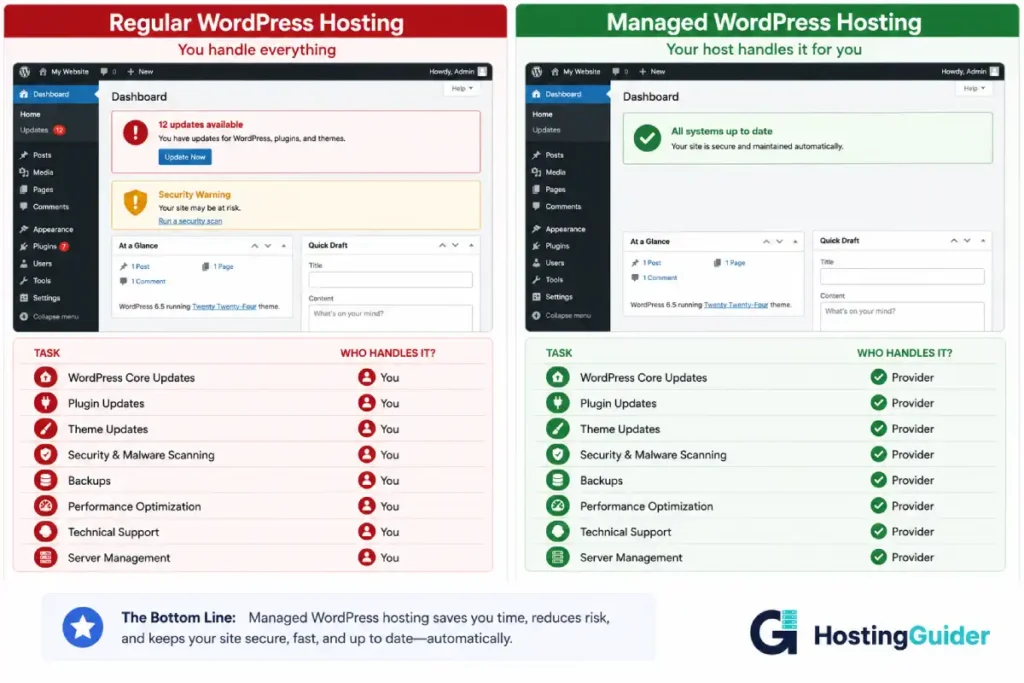Open Help dropdown in Managed Hosting dashboard
Viewport: 1024px width, 683px height.
(x=974, y=88)
